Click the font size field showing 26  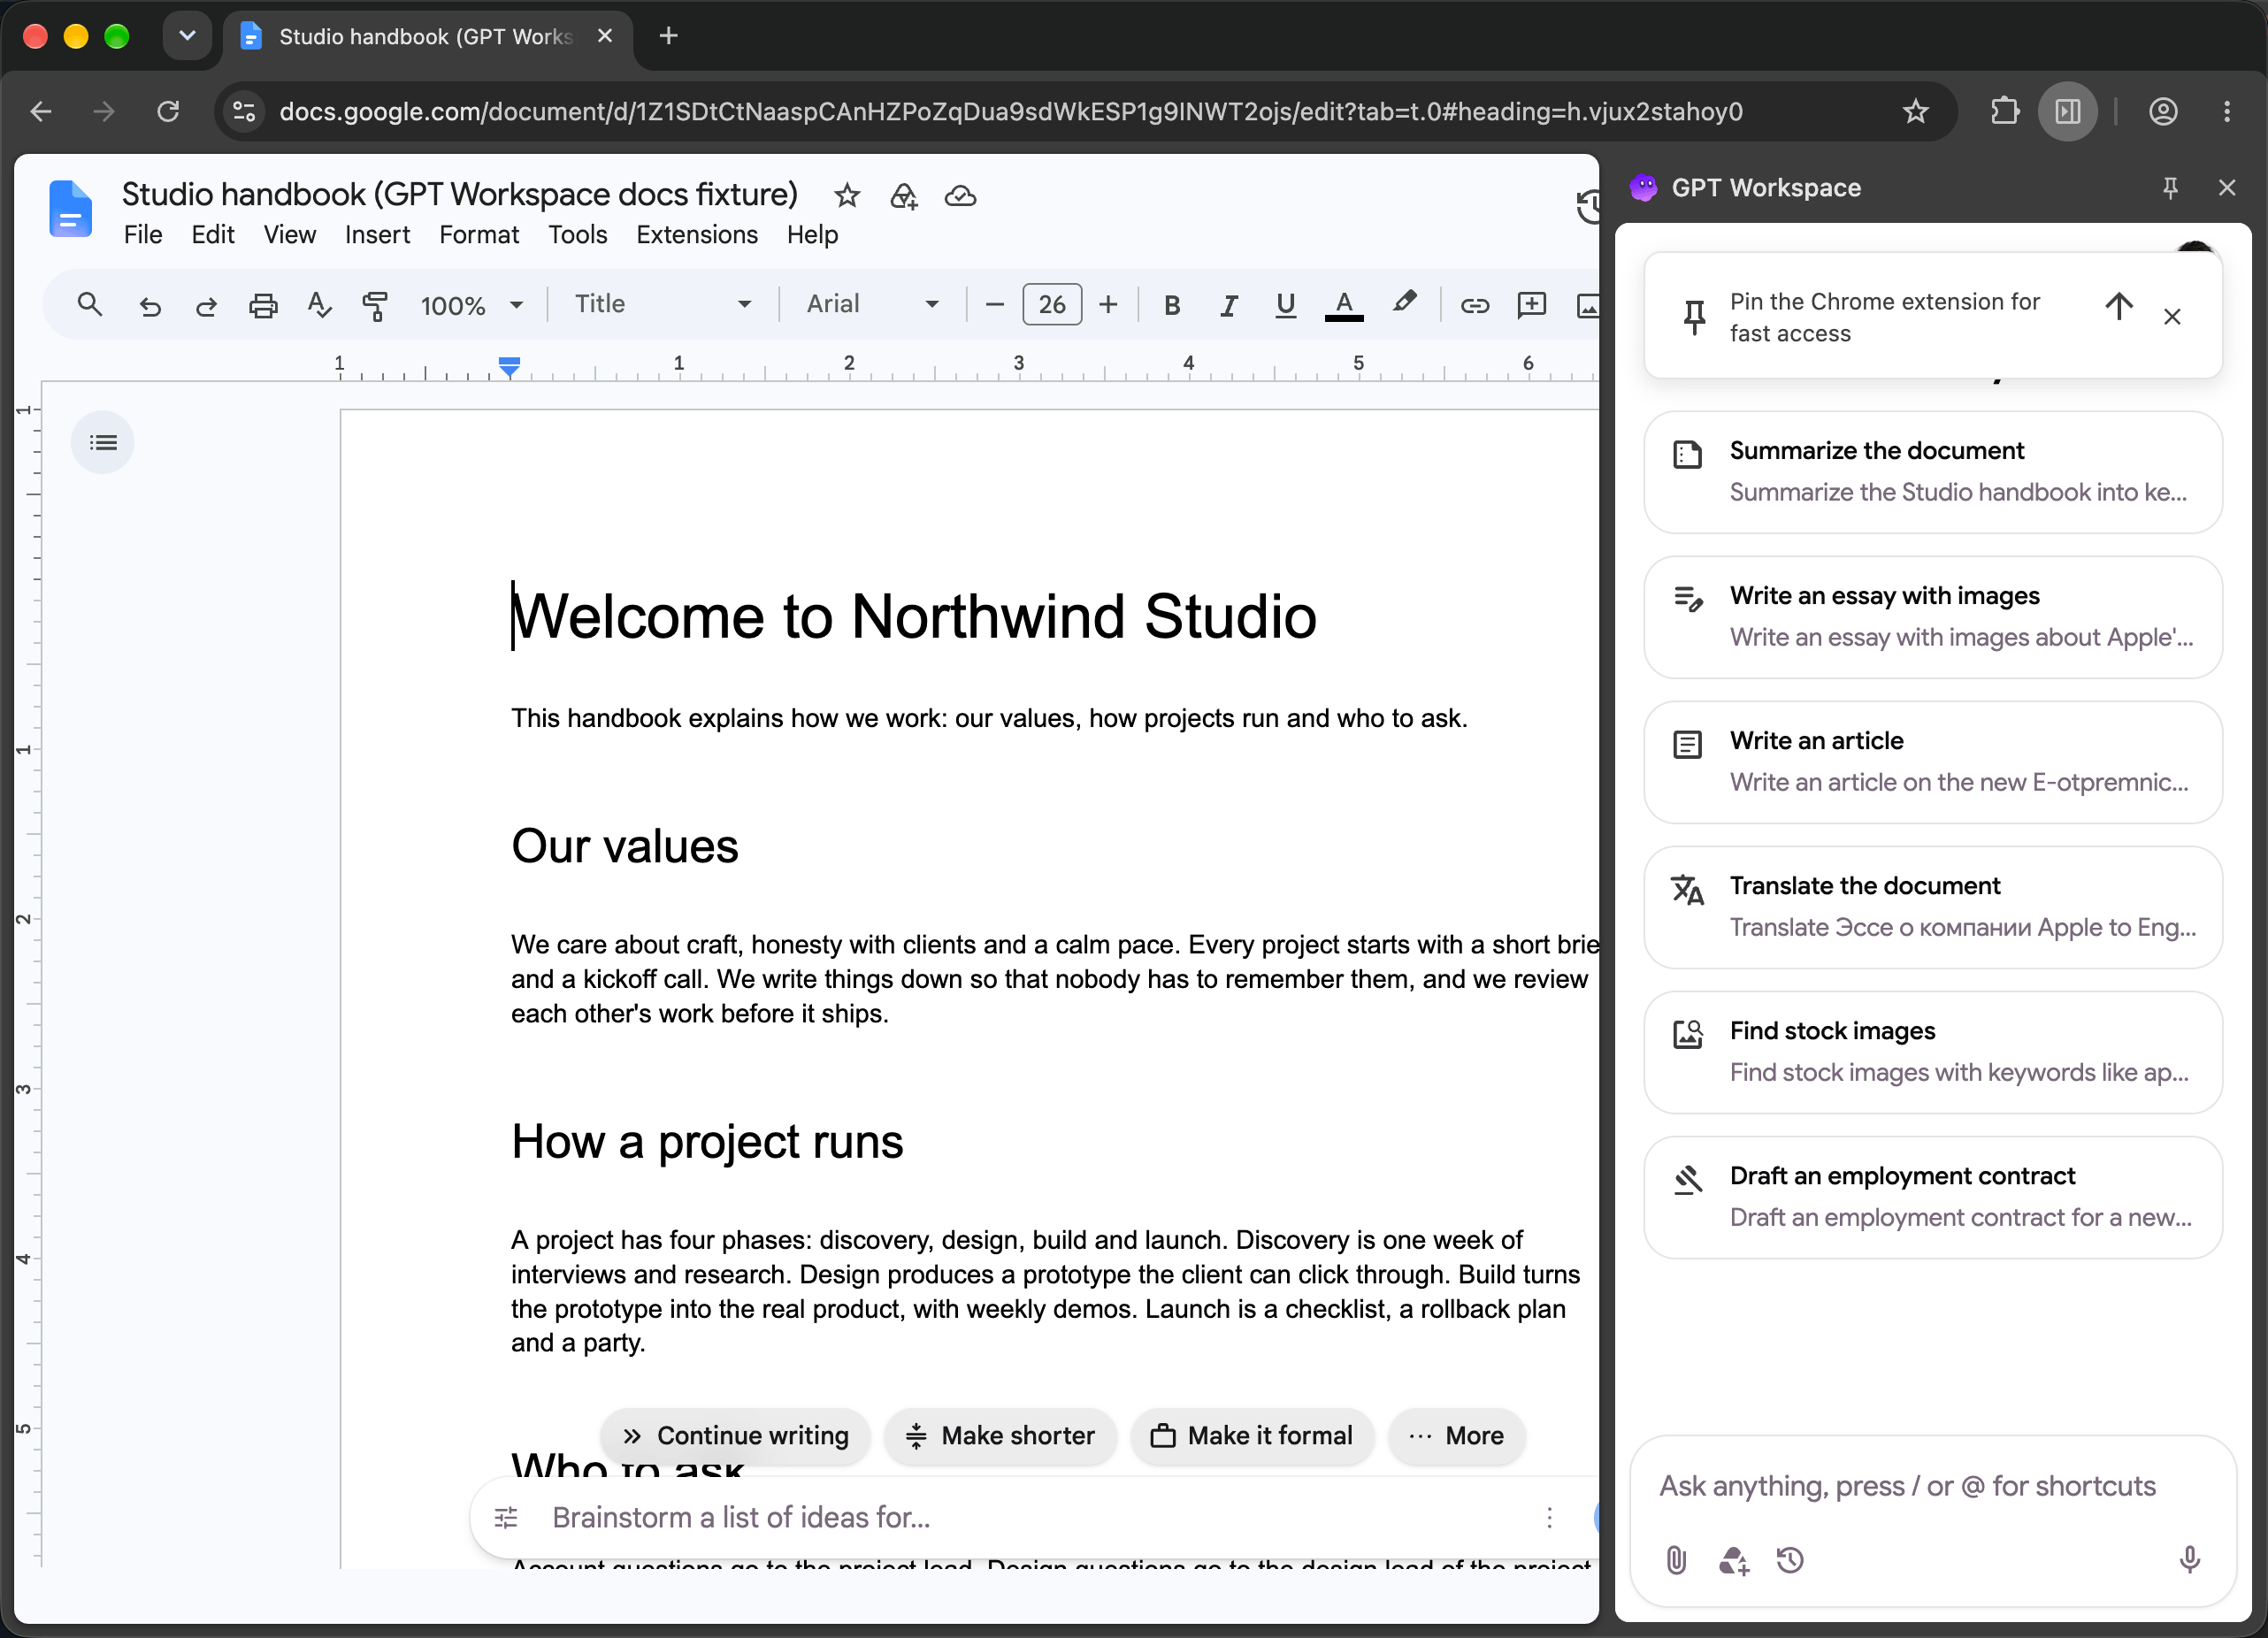point(1052,305)
